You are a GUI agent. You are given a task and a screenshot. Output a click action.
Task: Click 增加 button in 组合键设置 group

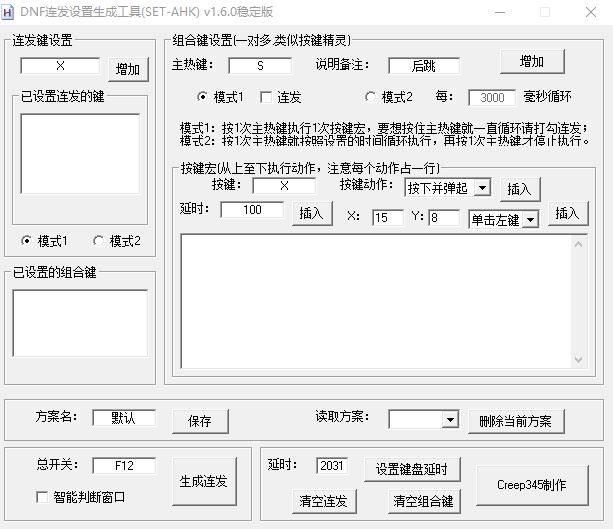click(532, 61)
